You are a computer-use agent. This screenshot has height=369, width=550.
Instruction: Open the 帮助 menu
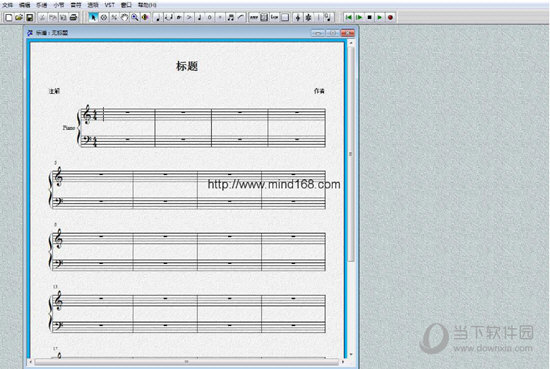pos(147,5)
